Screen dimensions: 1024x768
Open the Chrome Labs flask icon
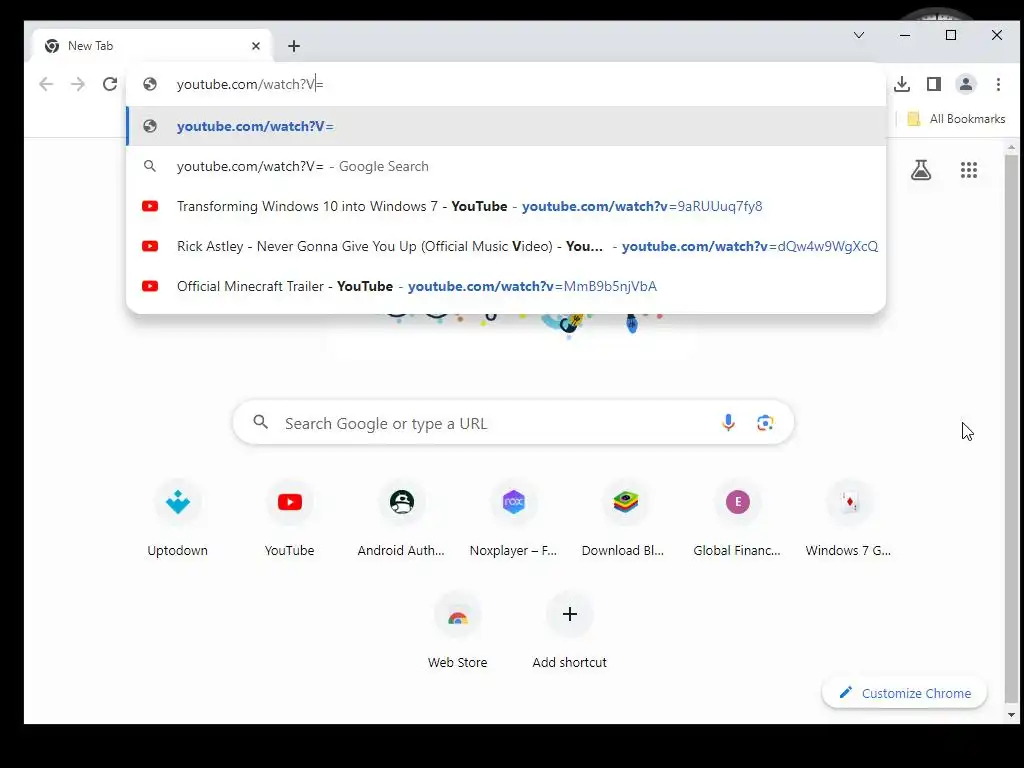(x=921, y=170)
